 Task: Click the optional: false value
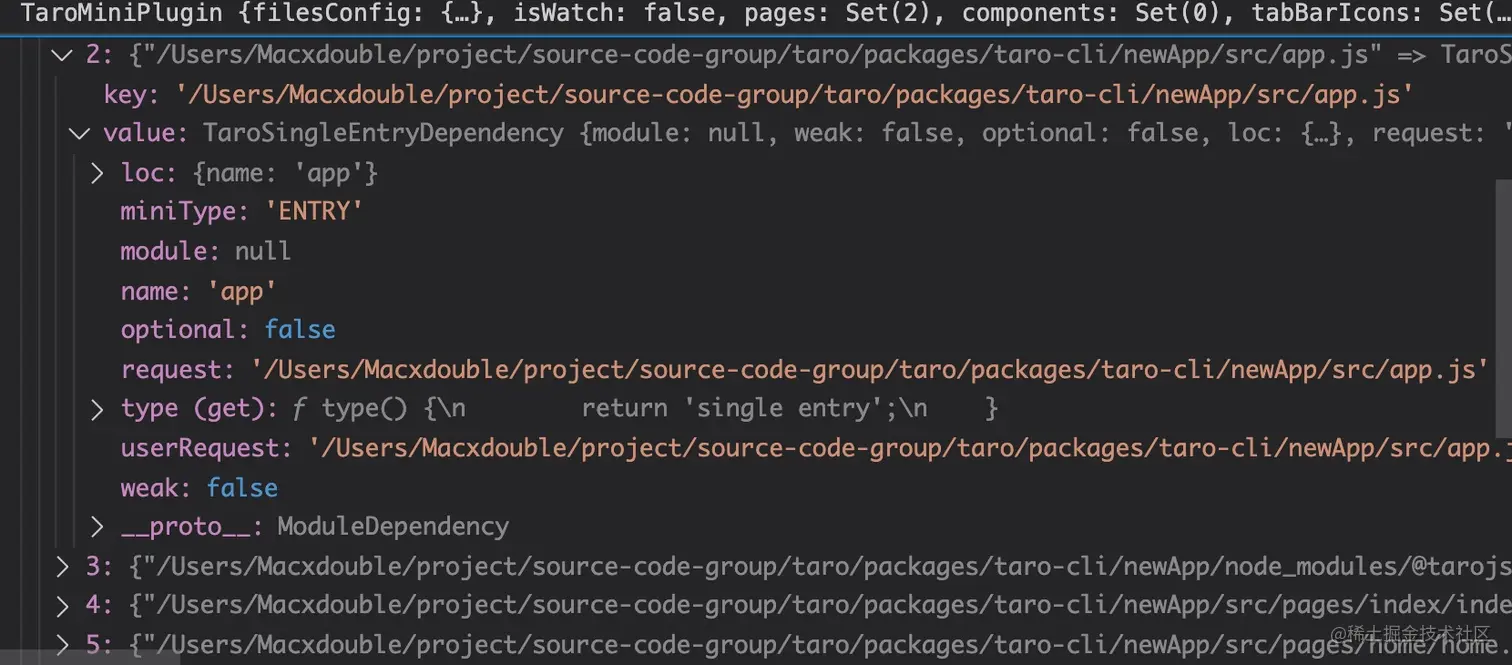click(300, 330)
